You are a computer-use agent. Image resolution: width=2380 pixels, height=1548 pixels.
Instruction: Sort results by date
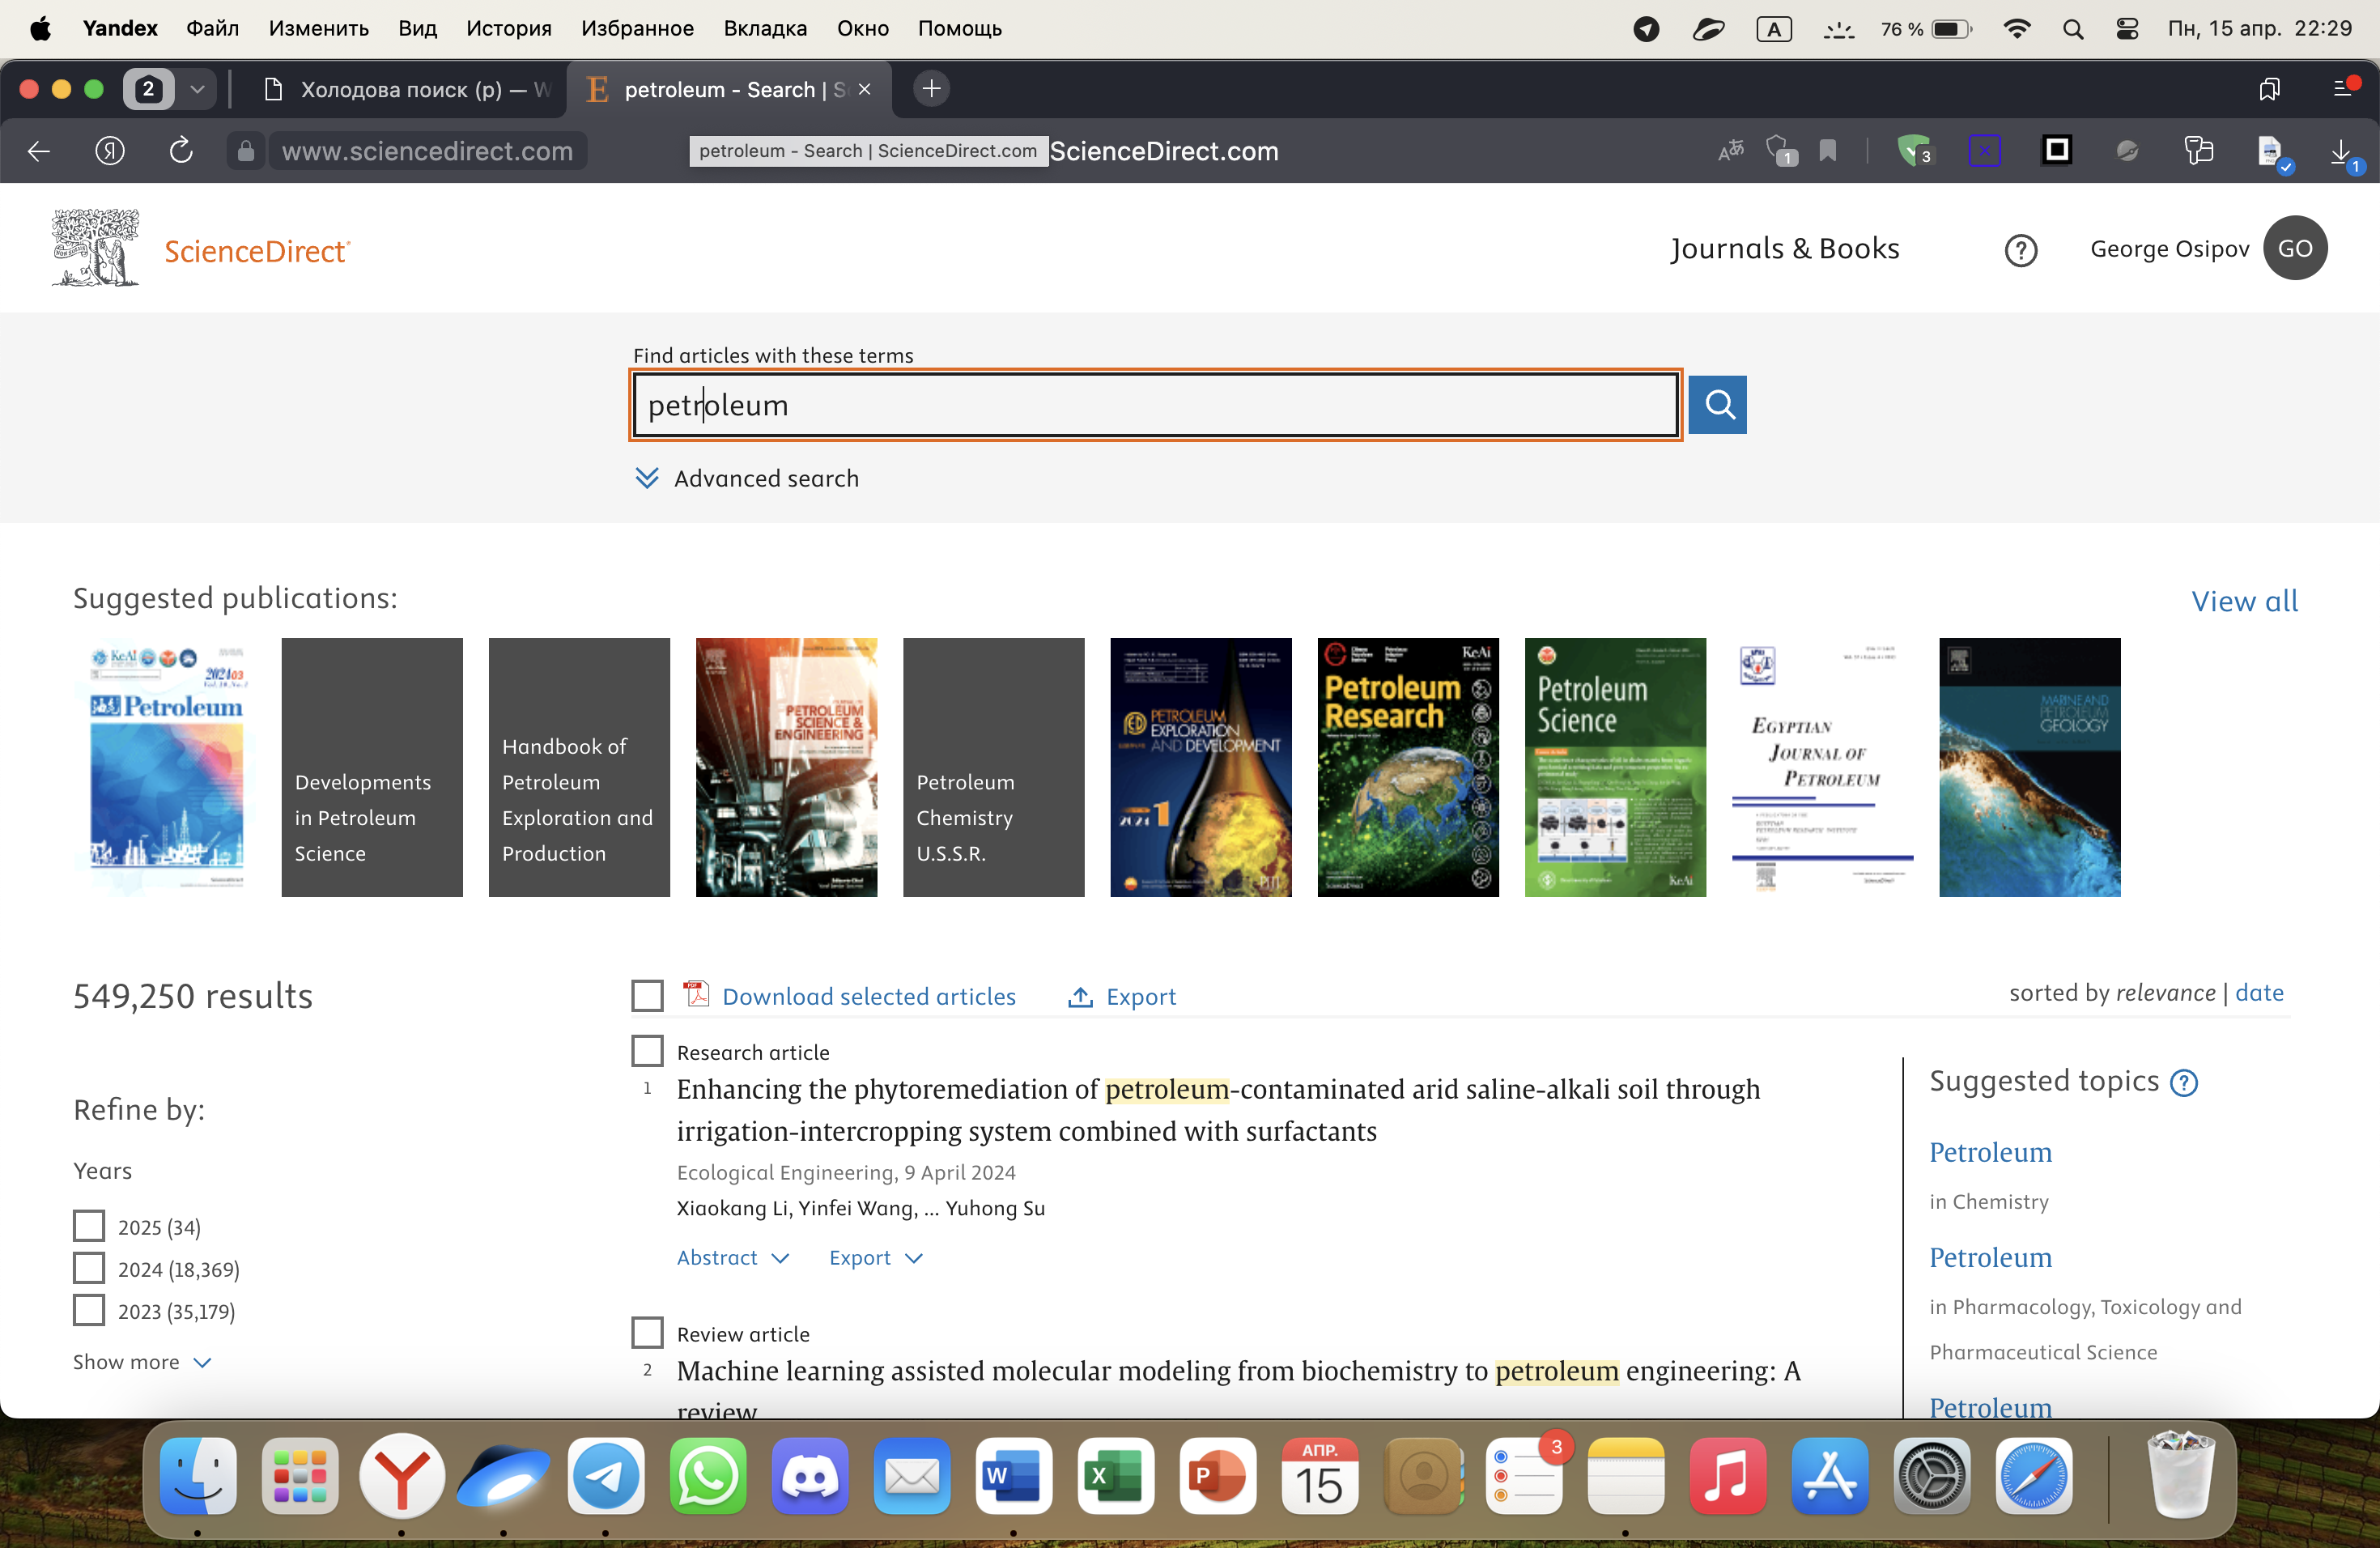2259,992
